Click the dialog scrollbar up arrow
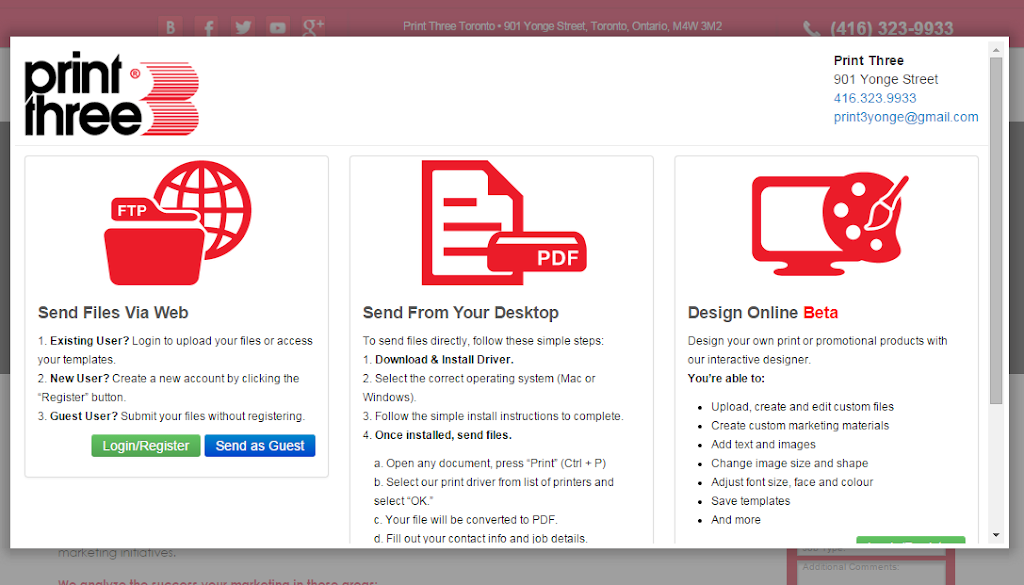This screenshot has width=1024, height=585. (x=996, y=50)
